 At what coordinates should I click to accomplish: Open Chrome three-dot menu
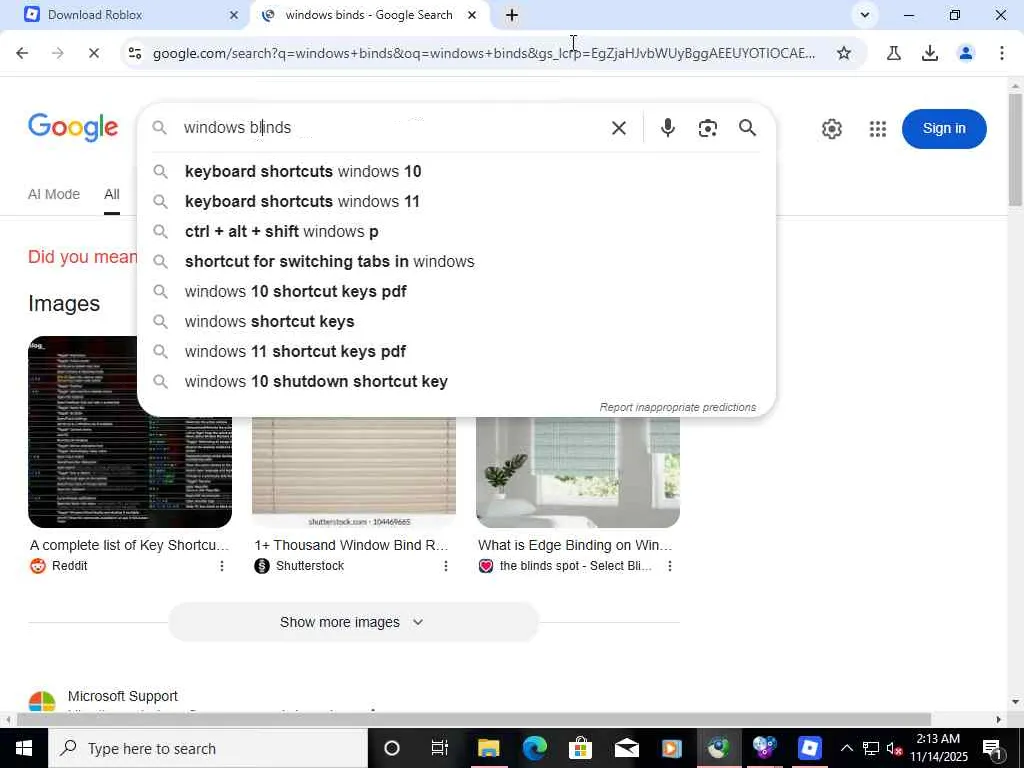click(1002, 53)
